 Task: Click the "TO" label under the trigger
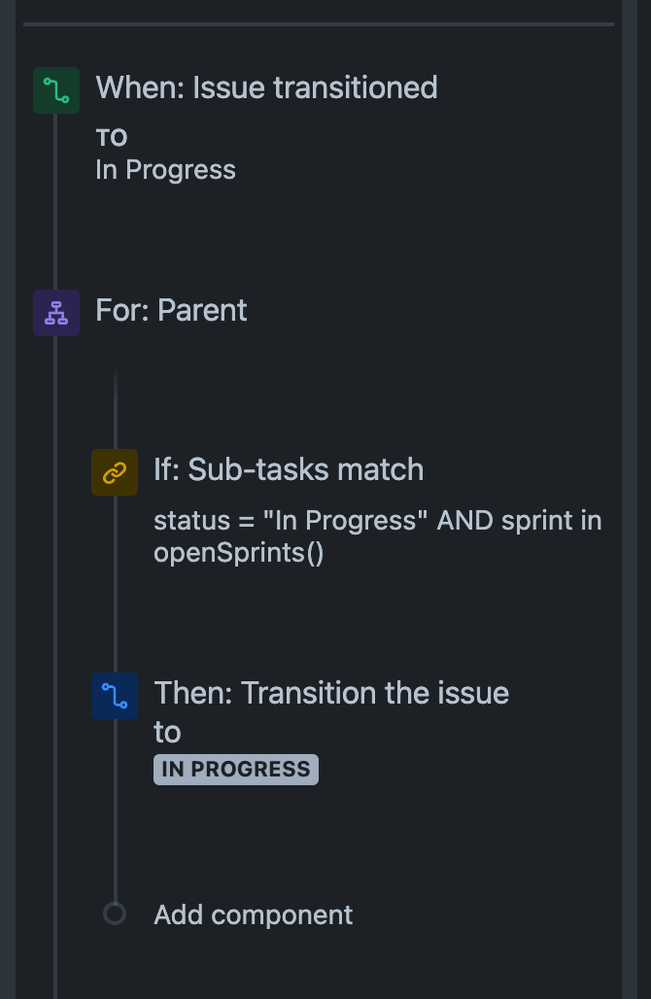(x=111, y=138)
